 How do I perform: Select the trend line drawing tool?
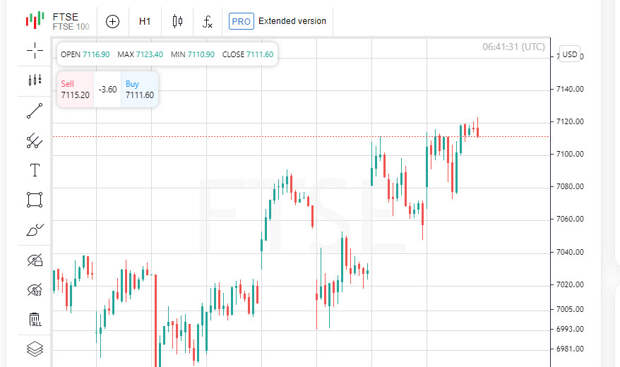35,111
